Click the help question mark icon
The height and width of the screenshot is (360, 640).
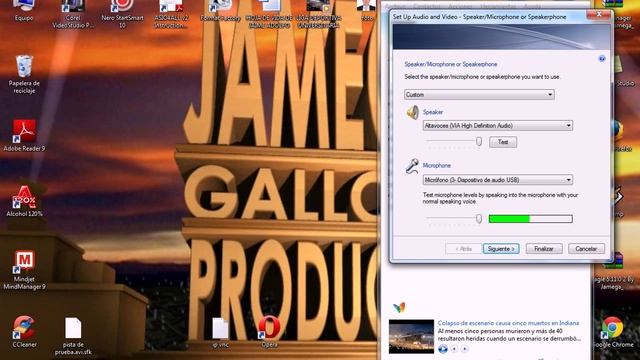602,59
